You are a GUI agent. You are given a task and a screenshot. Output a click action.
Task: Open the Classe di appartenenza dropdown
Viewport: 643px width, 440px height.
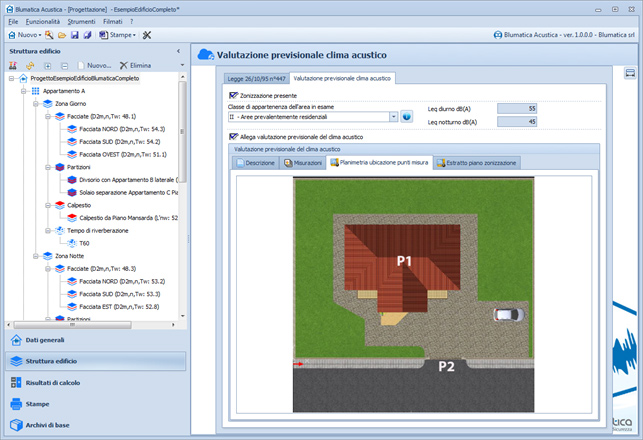(394, 117)
